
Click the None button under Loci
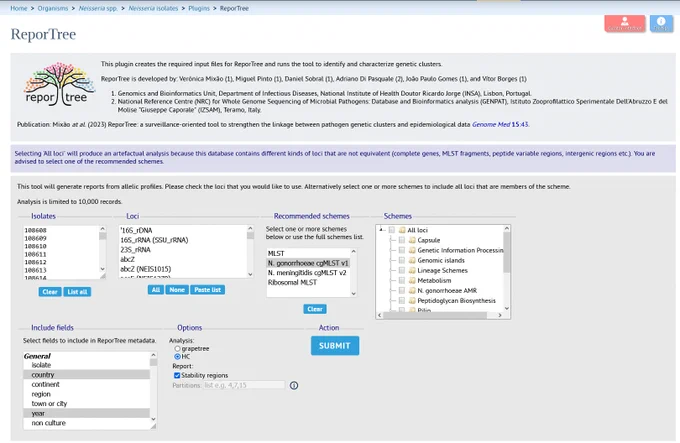177,290
